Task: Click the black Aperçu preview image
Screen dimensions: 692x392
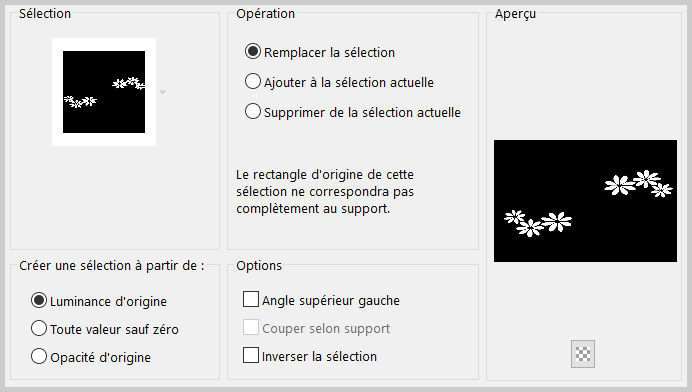Action: (585, 201)
